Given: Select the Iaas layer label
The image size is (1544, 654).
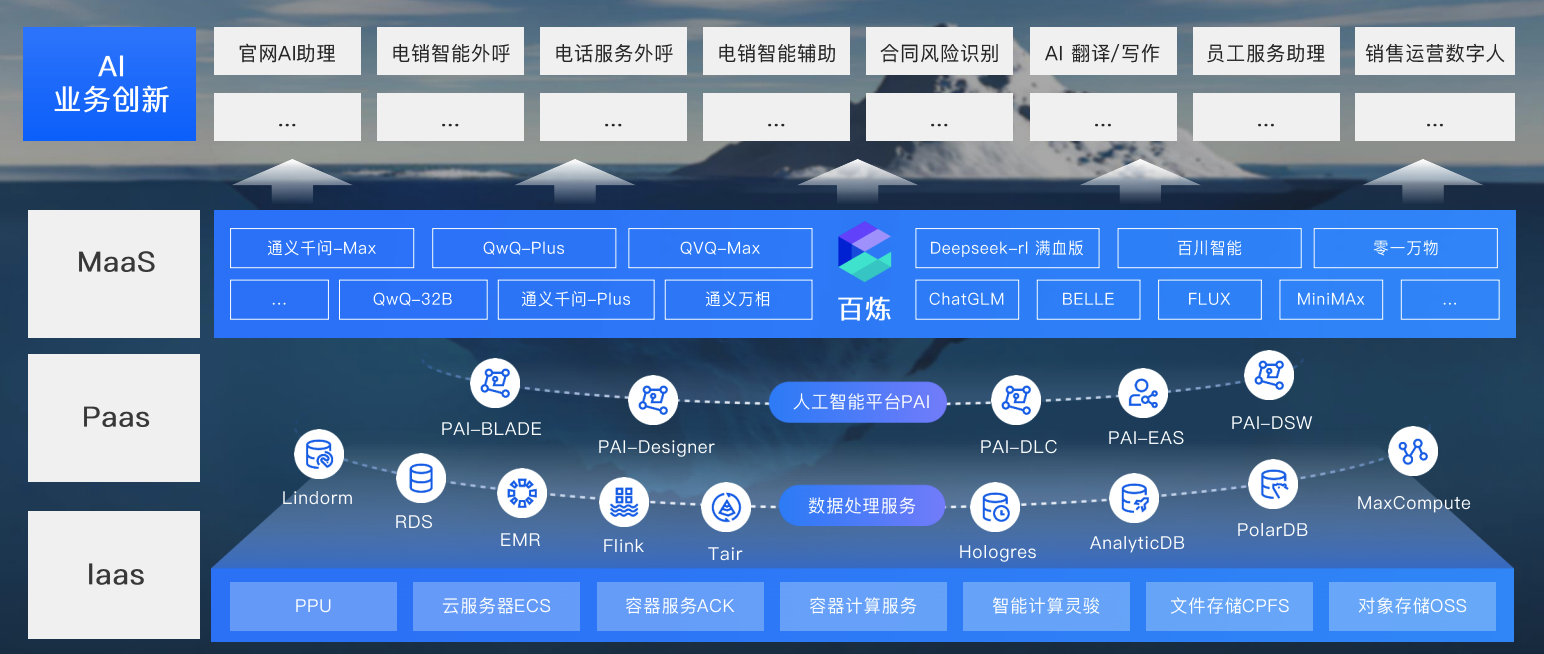Looking at the screenshot, I should pos(116,575).
